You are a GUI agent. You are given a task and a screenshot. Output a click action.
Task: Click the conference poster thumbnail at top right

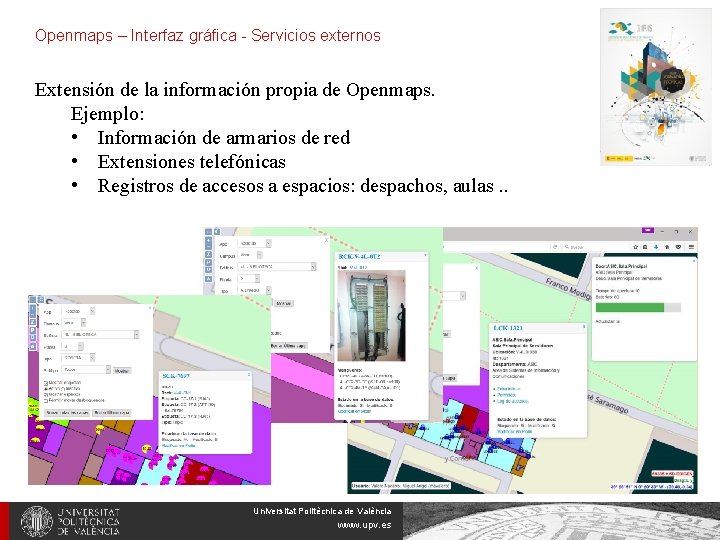[x=656, y=87]
